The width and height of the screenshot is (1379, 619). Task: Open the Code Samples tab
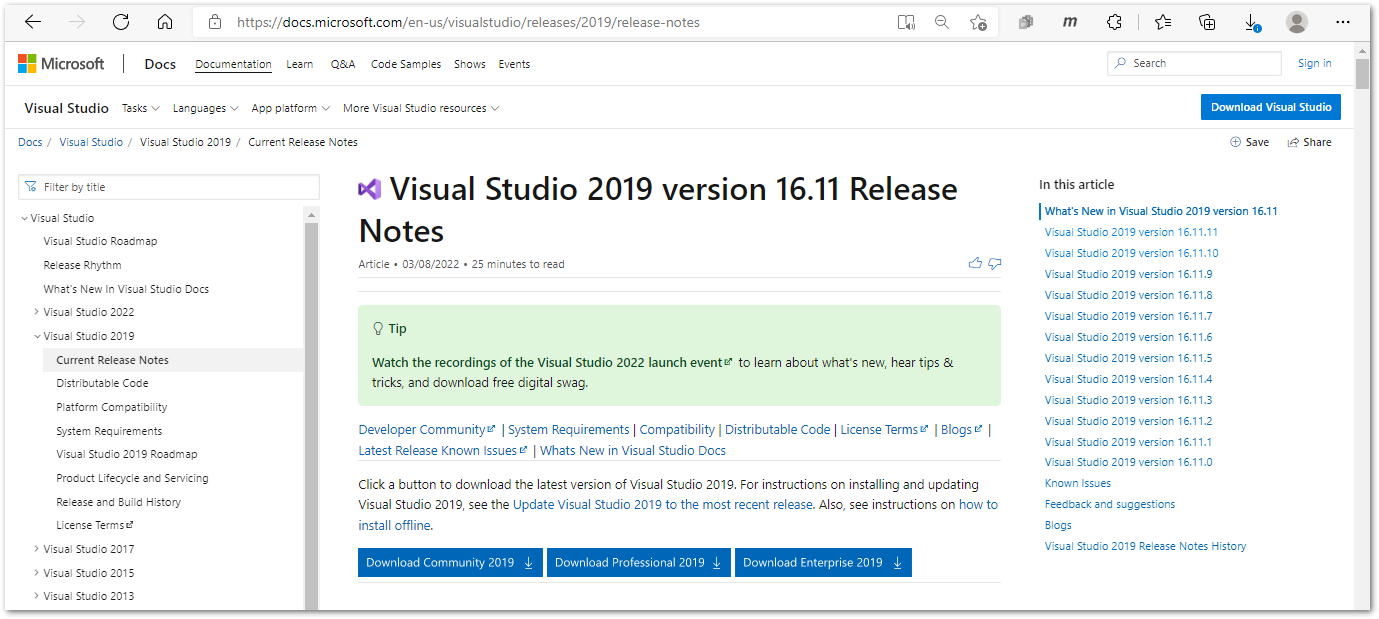pos(406,64)
